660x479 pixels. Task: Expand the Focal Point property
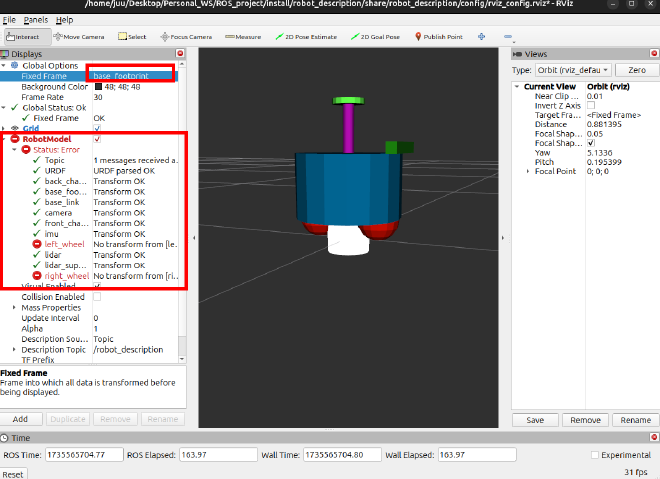(x=528, y=171)
